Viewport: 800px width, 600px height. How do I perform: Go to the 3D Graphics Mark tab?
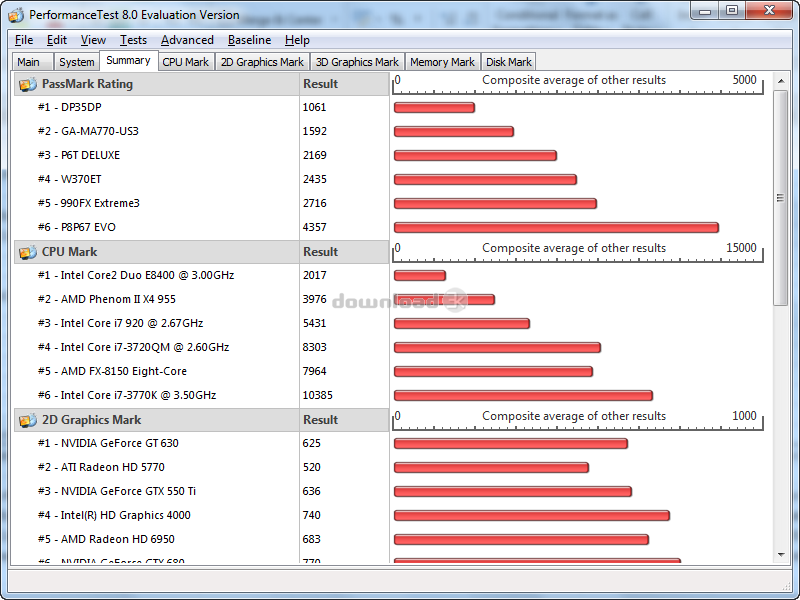tap(357, 62)
